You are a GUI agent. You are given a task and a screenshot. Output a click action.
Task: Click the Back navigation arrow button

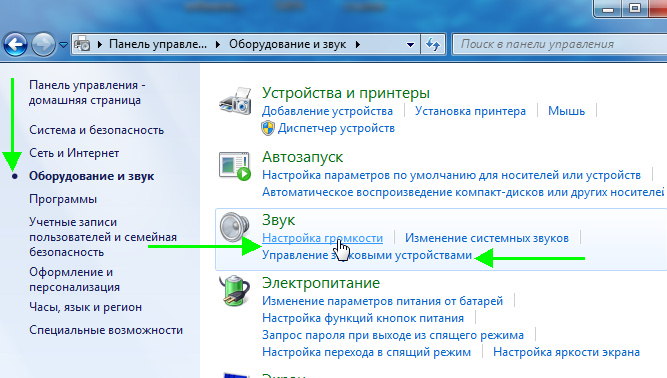15,44
